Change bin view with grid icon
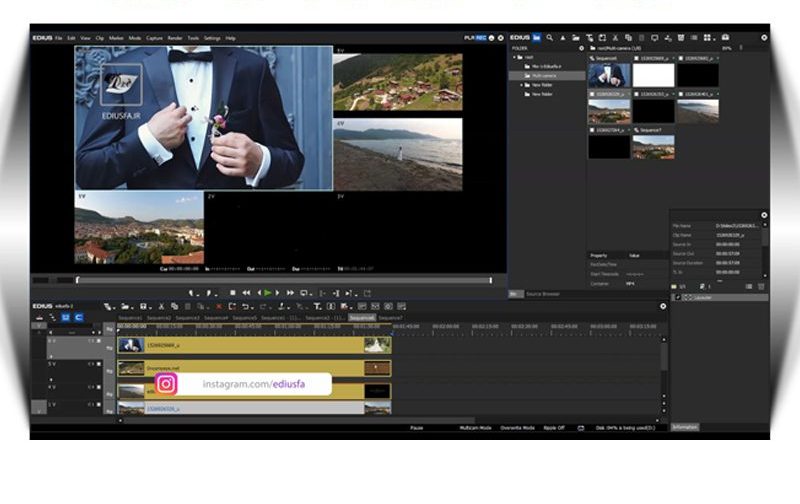This screenshot has width=800, height=504. [707, 38]
